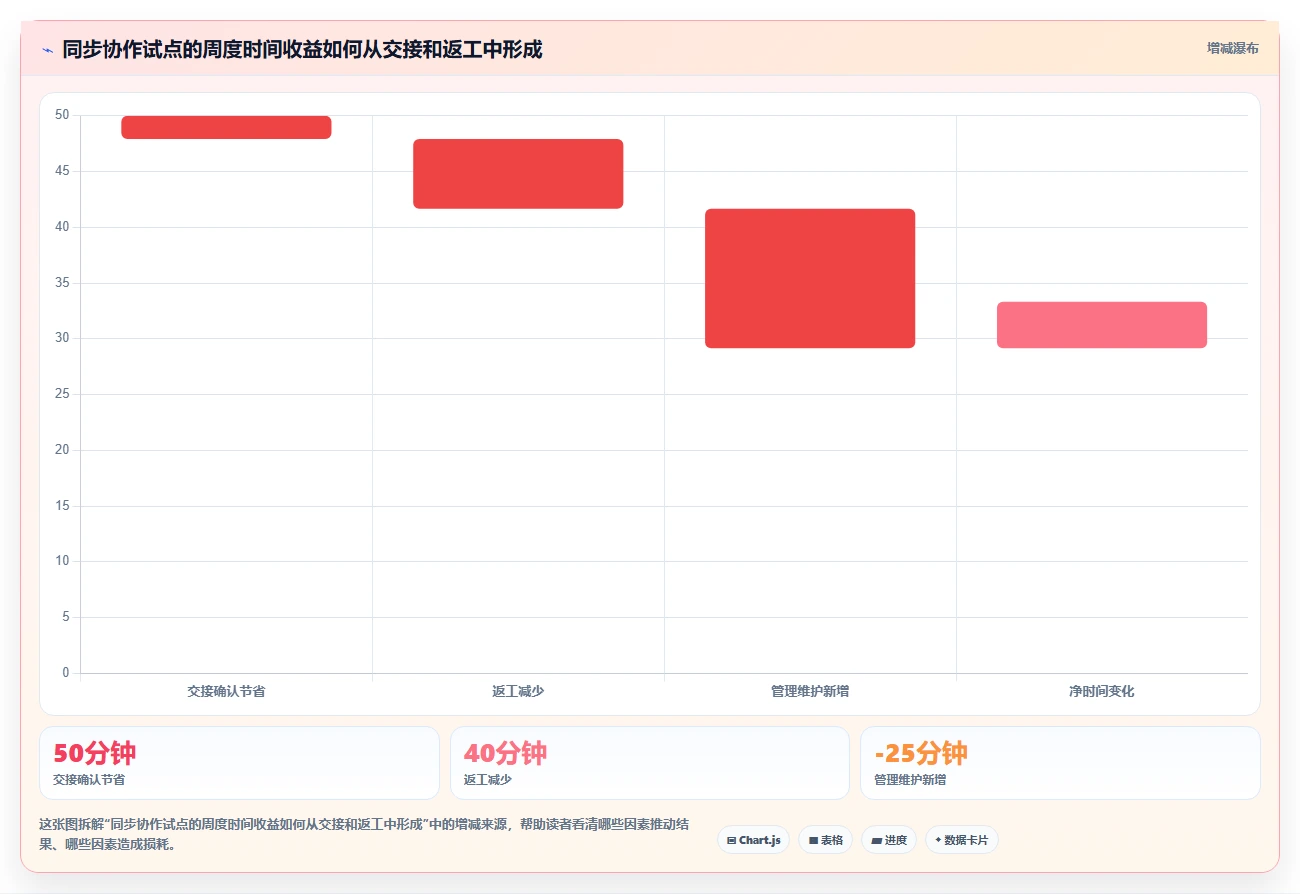1300x894 pixels.
Task: Click x-axis label 净时间变化
Action: pos(1102,691)
